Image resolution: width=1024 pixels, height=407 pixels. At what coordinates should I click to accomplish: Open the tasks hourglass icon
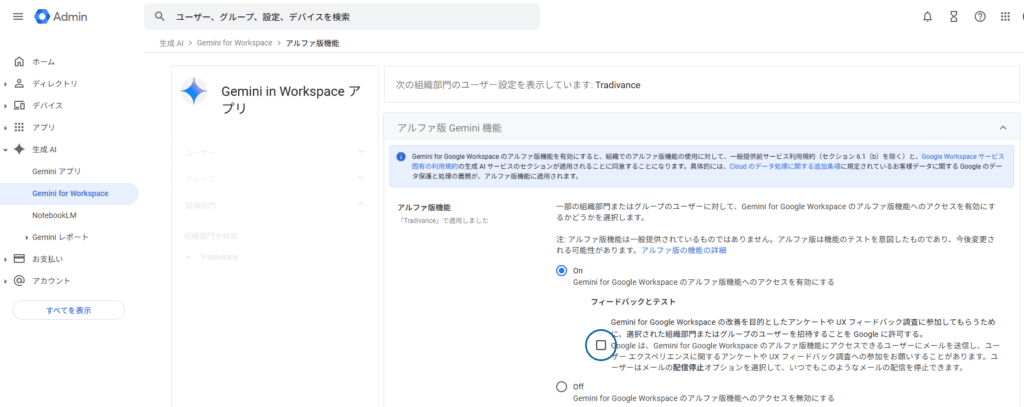pos(954,17)
